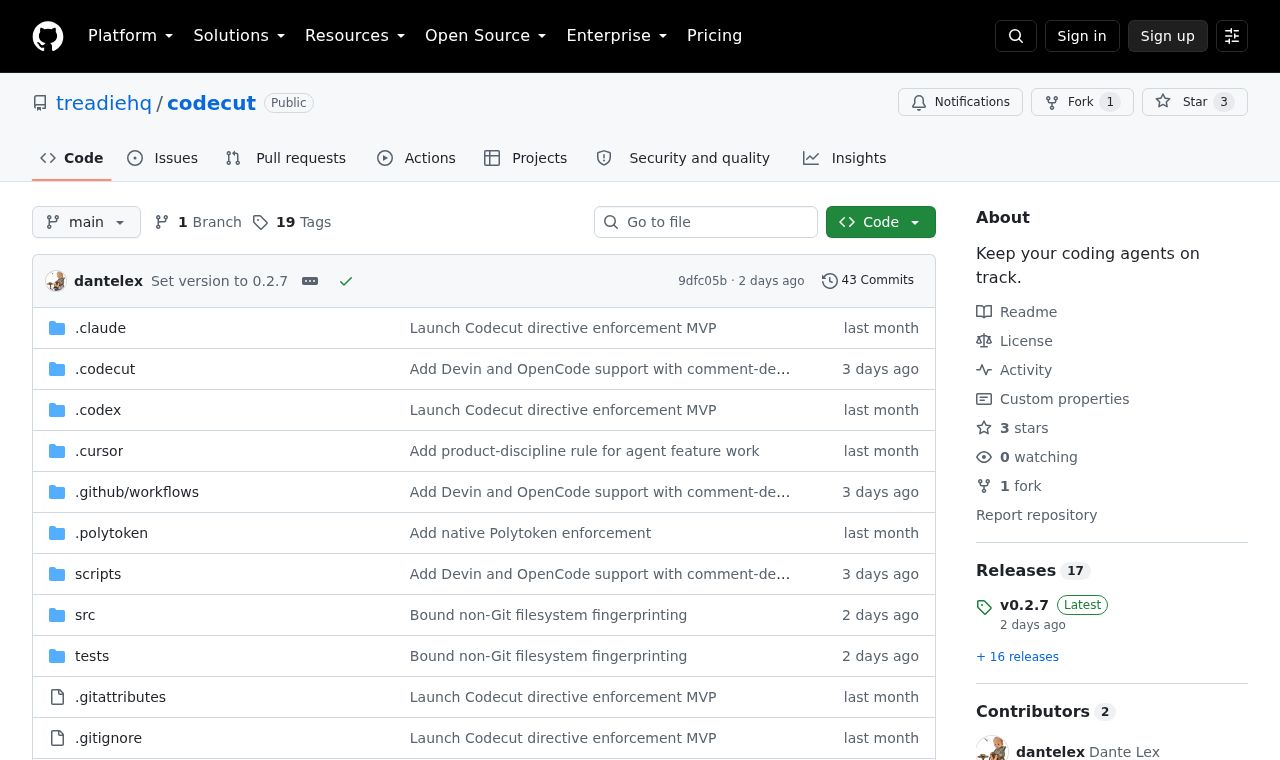Expand commit message ellipsis icon

[x=310, y=281]
